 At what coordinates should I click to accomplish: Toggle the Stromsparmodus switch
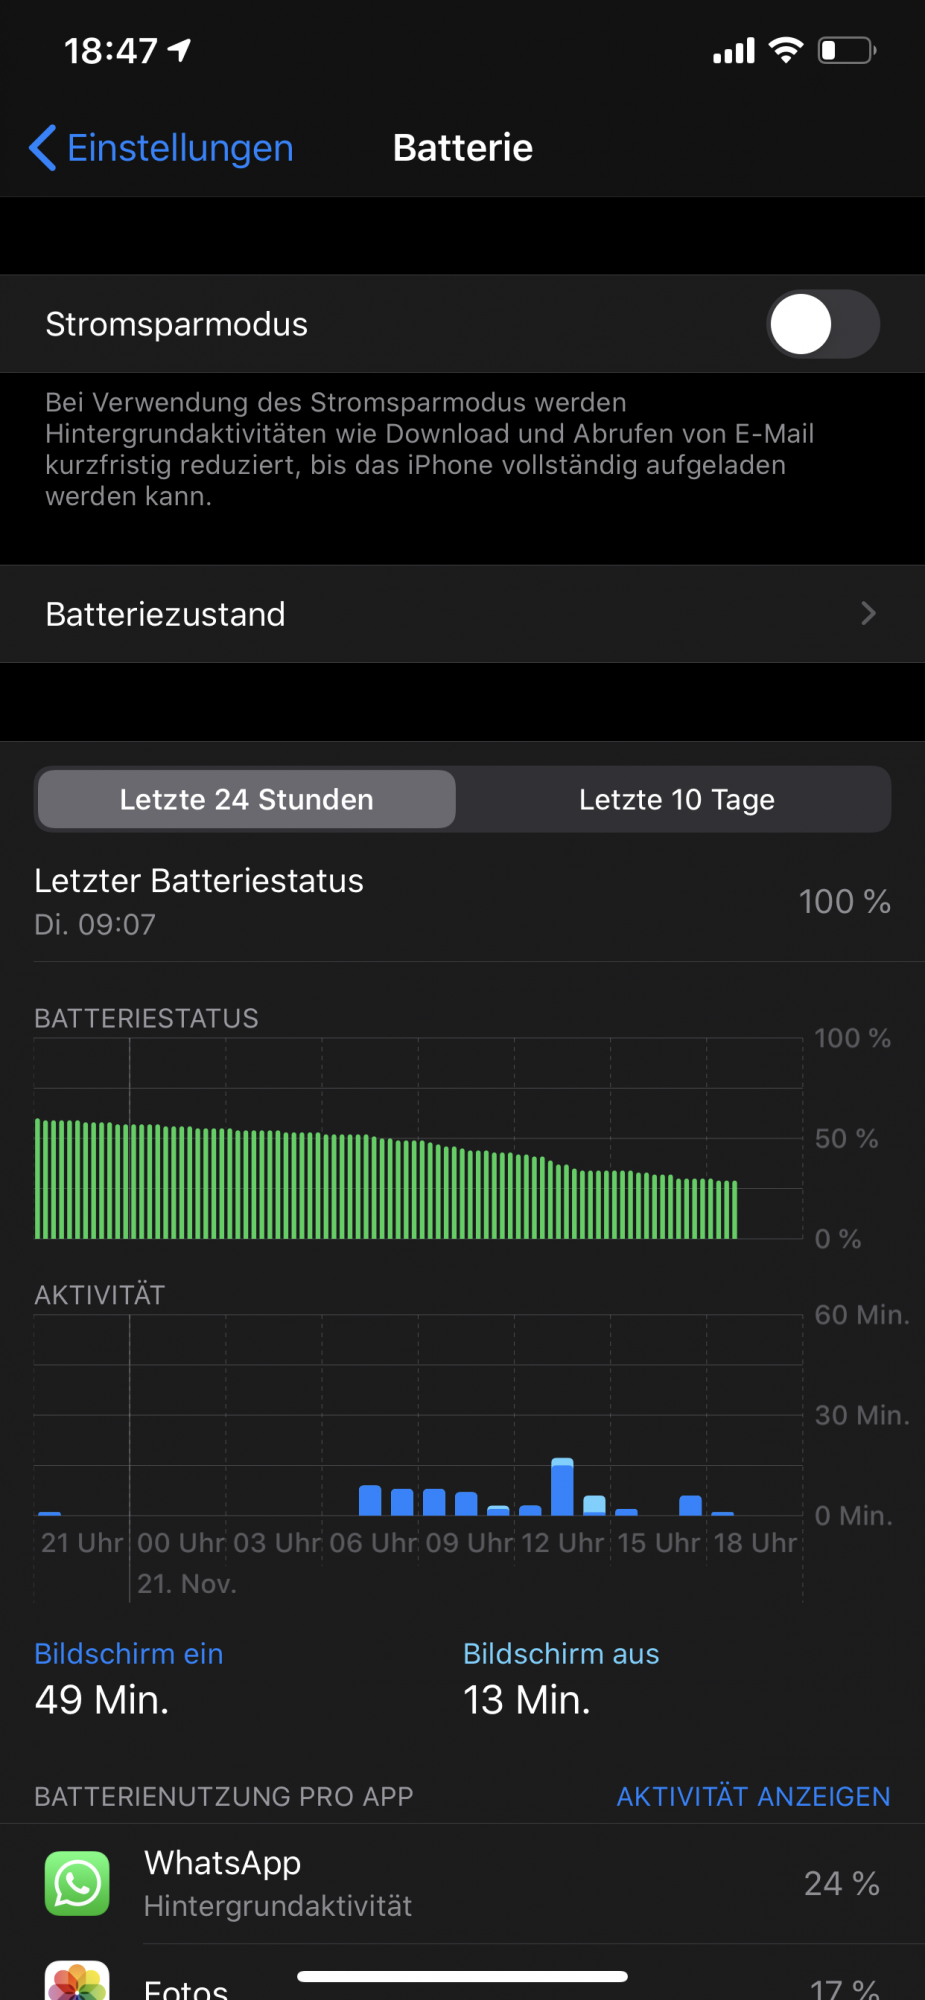tap(823, 324)
